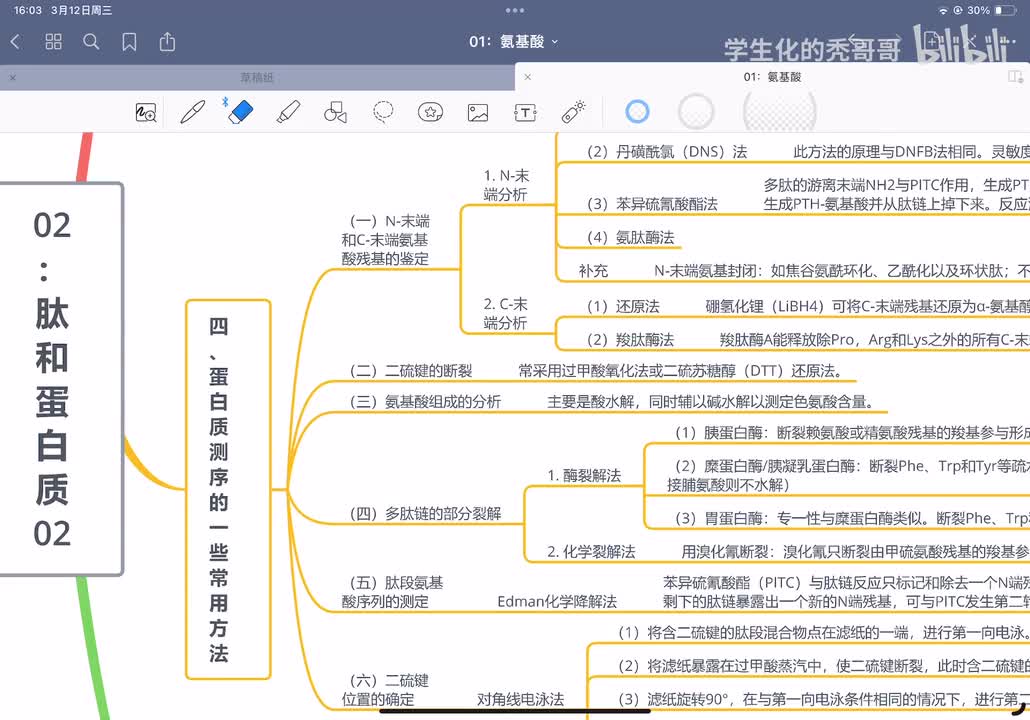Close the 草稿纸 tab
The height and width of the screenshot is (720, 1030).
click(12, 78)
